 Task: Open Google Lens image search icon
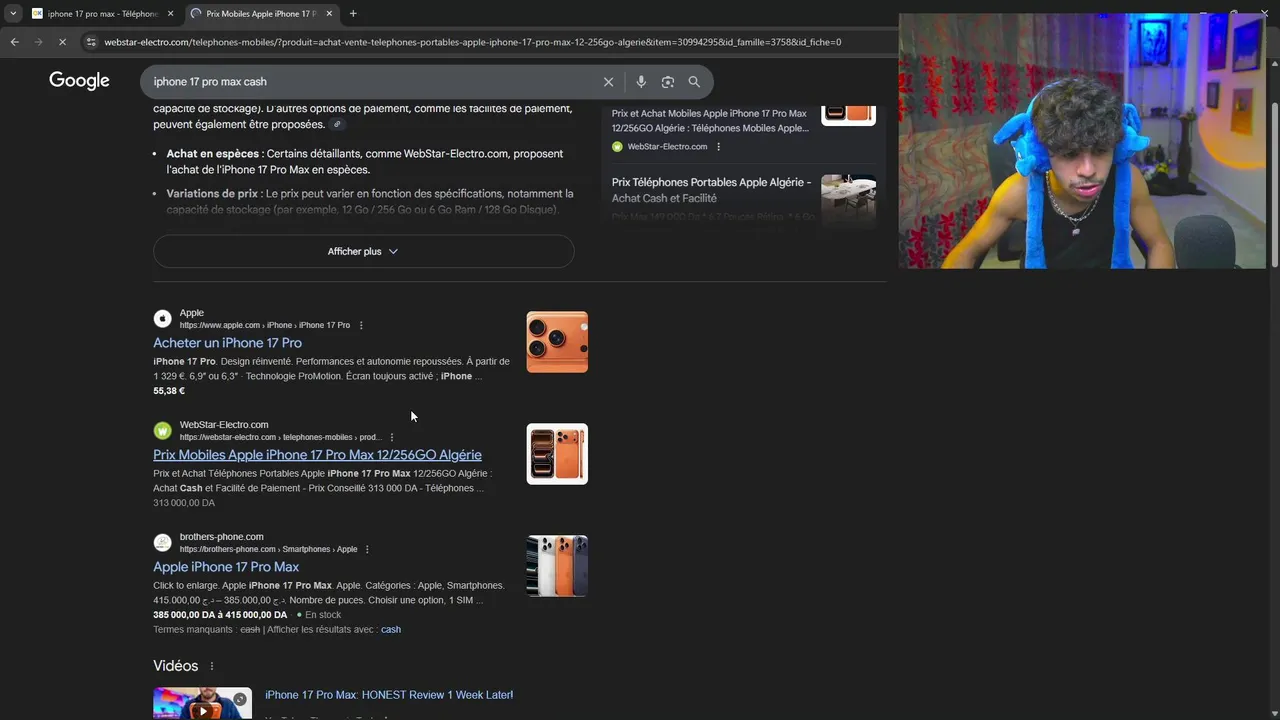[x=668, y=82]
